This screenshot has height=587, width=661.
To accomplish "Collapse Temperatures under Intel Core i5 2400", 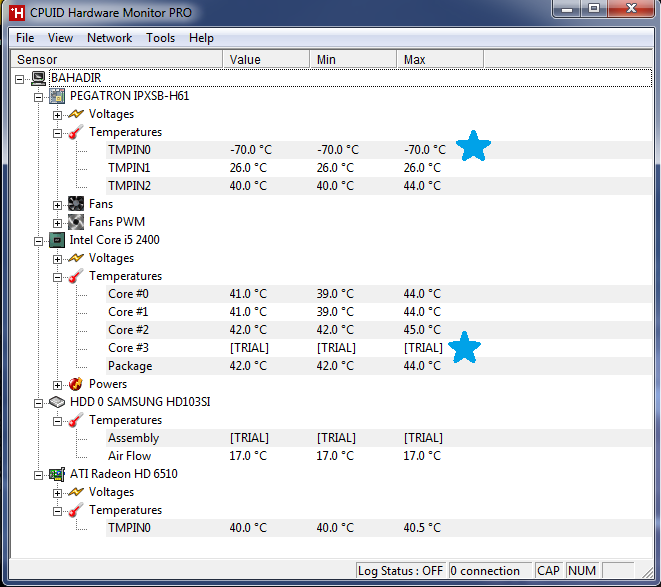I will tap(57, 276).
